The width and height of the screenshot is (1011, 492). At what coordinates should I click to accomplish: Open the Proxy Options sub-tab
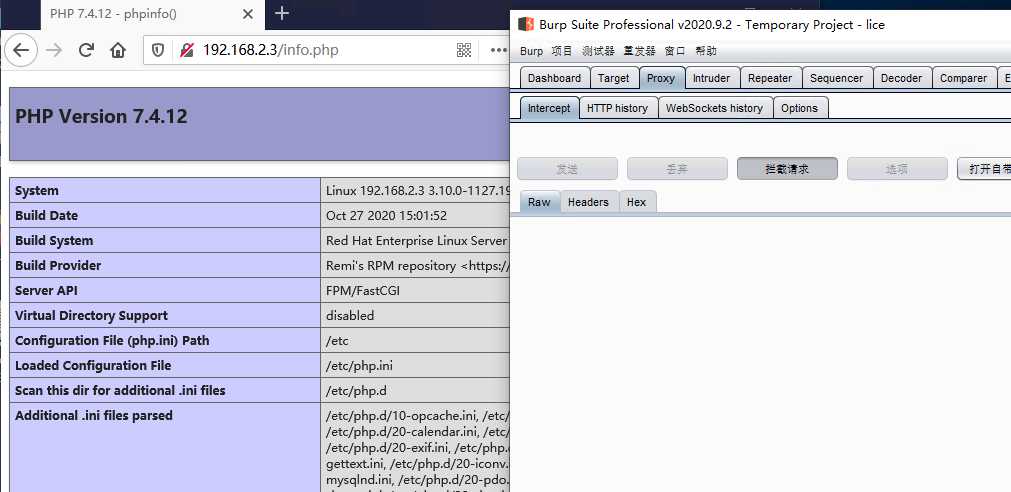(800, 108)
